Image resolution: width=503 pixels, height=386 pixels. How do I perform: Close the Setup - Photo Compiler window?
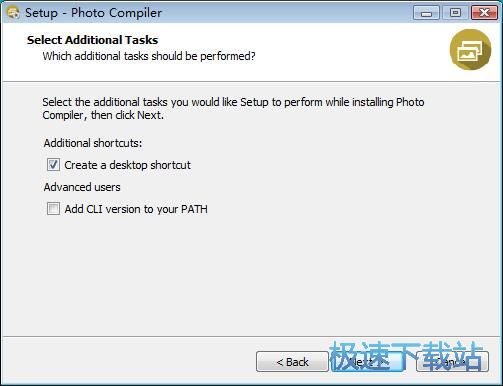tap(484, 13)
